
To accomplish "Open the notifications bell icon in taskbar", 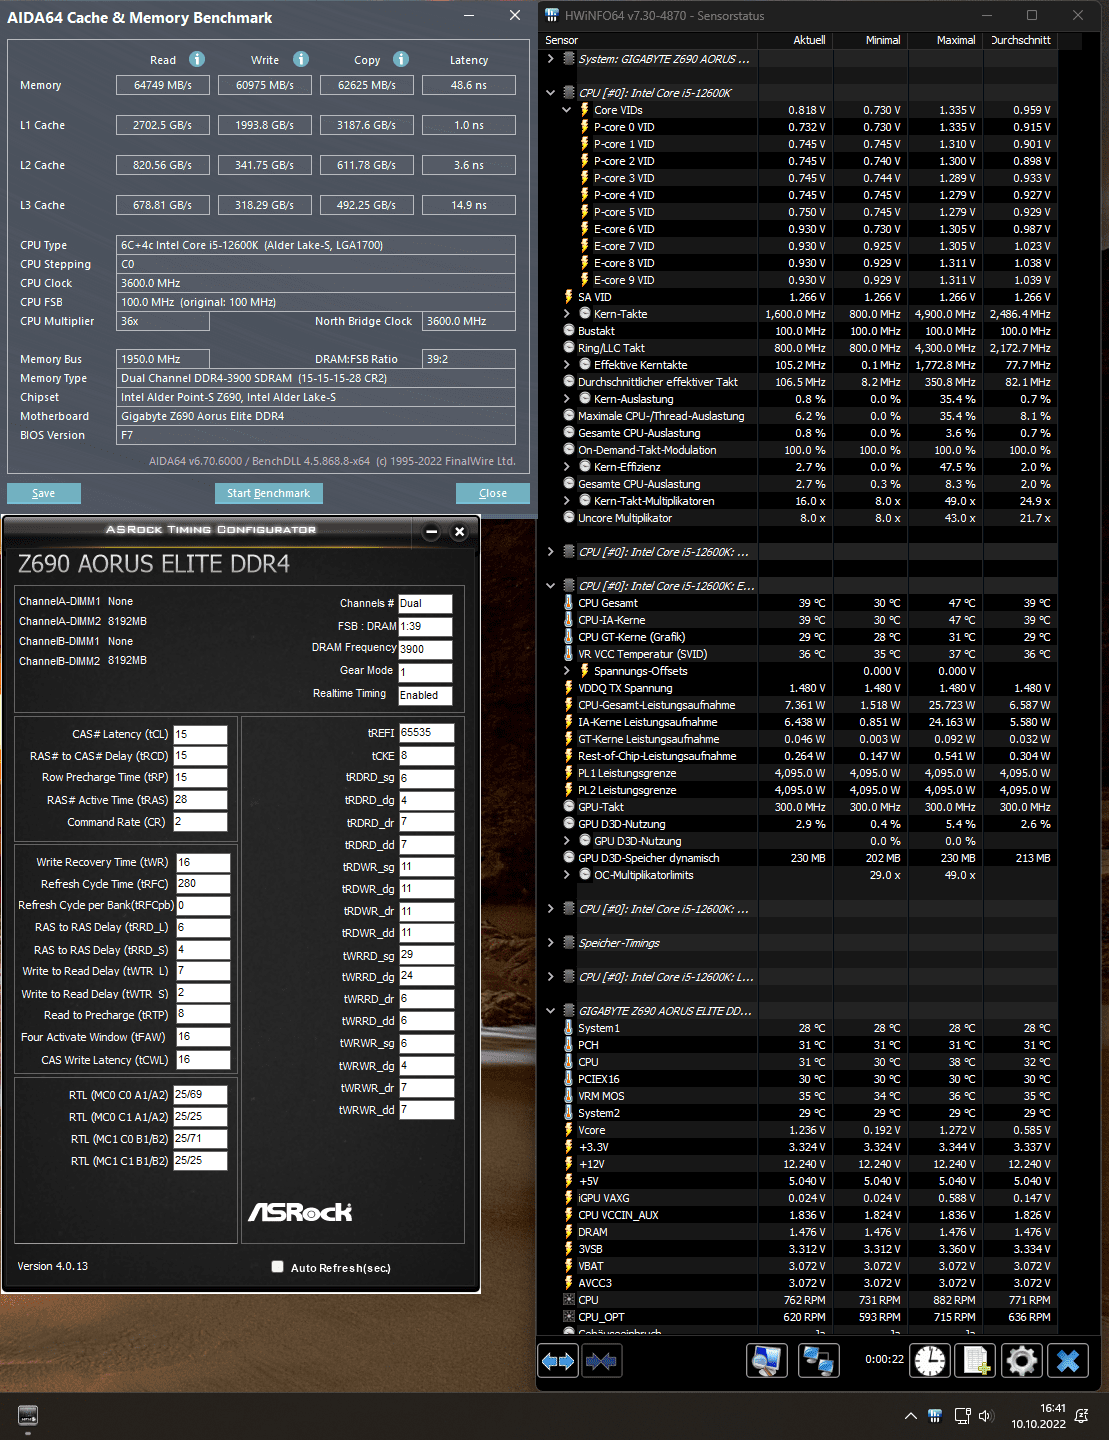I will pos(1082,1416).
